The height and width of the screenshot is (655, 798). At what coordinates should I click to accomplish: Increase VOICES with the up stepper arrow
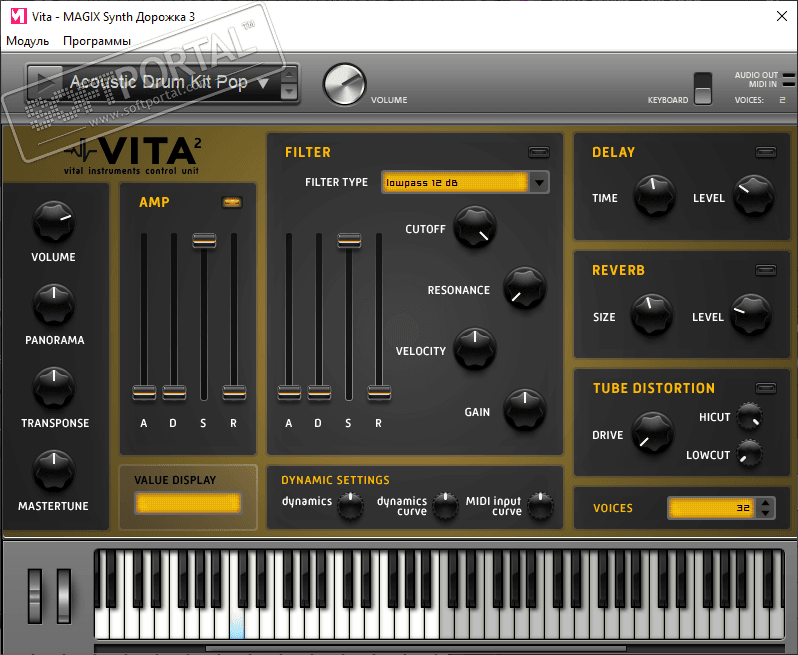coord(765,503)
